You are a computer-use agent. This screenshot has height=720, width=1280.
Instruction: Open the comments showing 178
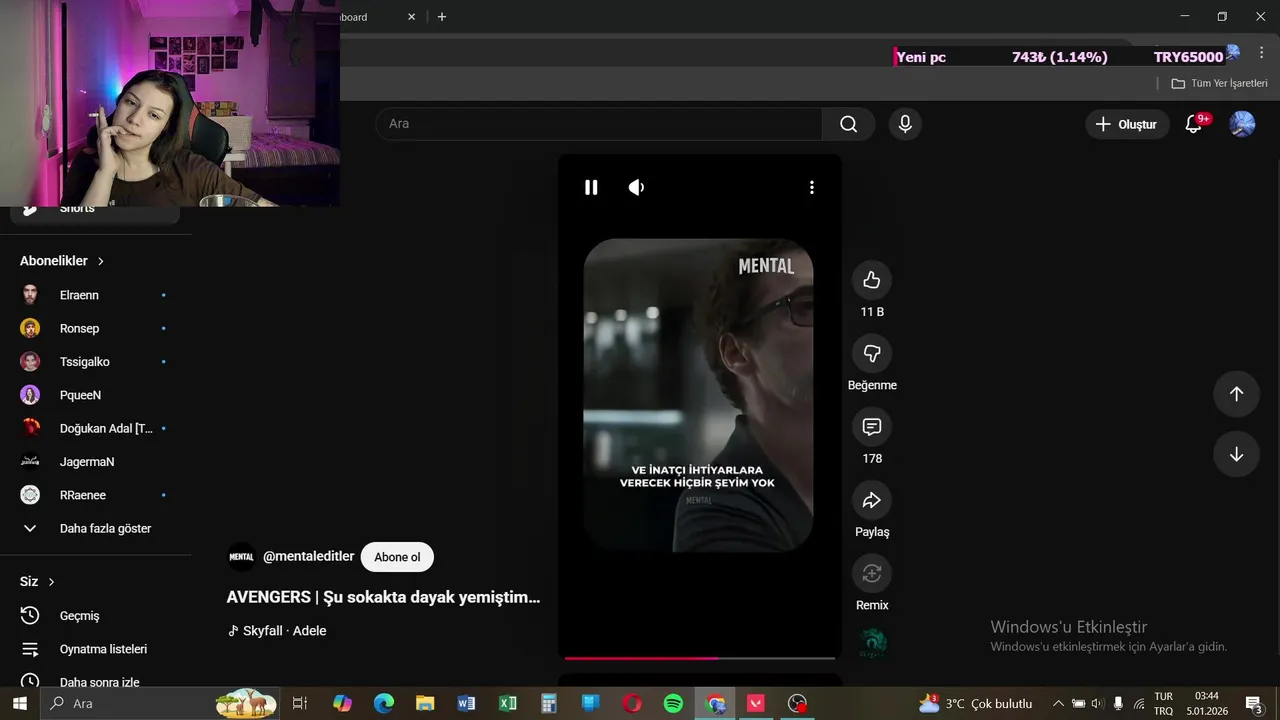(872, 427)
